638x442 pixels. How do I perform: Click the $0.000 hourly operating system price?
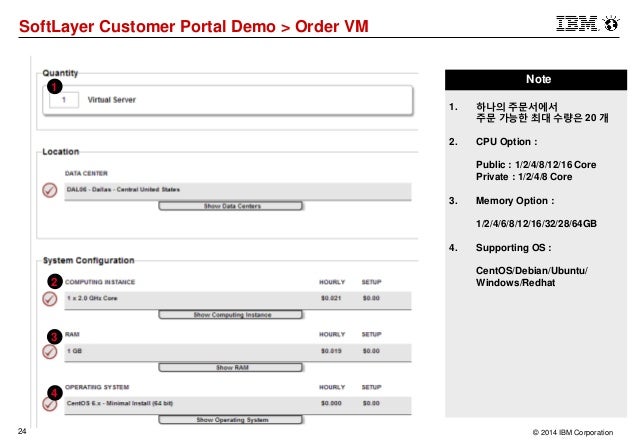pos(331,403)
